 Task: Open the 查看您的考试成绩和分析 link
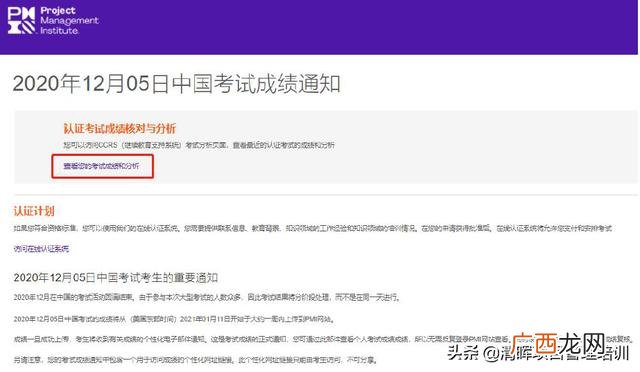101,166
